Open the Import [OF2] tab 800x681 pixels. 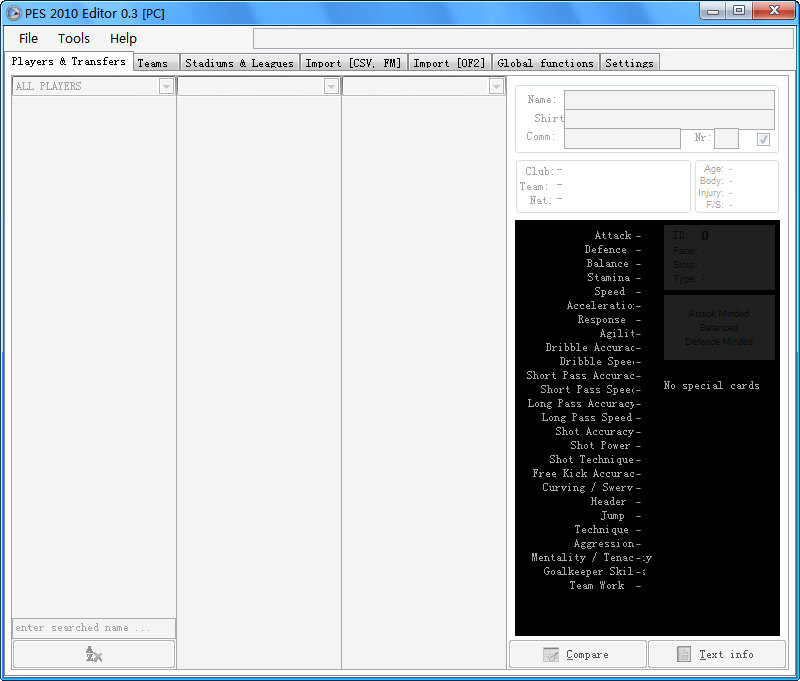point(449,63)
